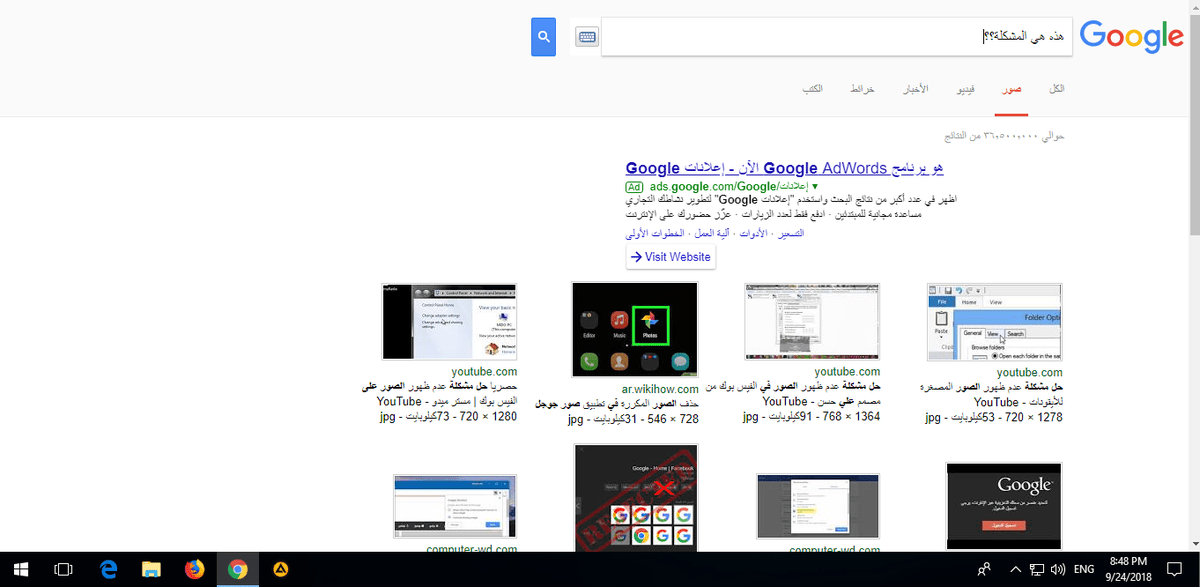Open the ar.wikihow.com result link
1200x587 pixels.
coord(662,389)
